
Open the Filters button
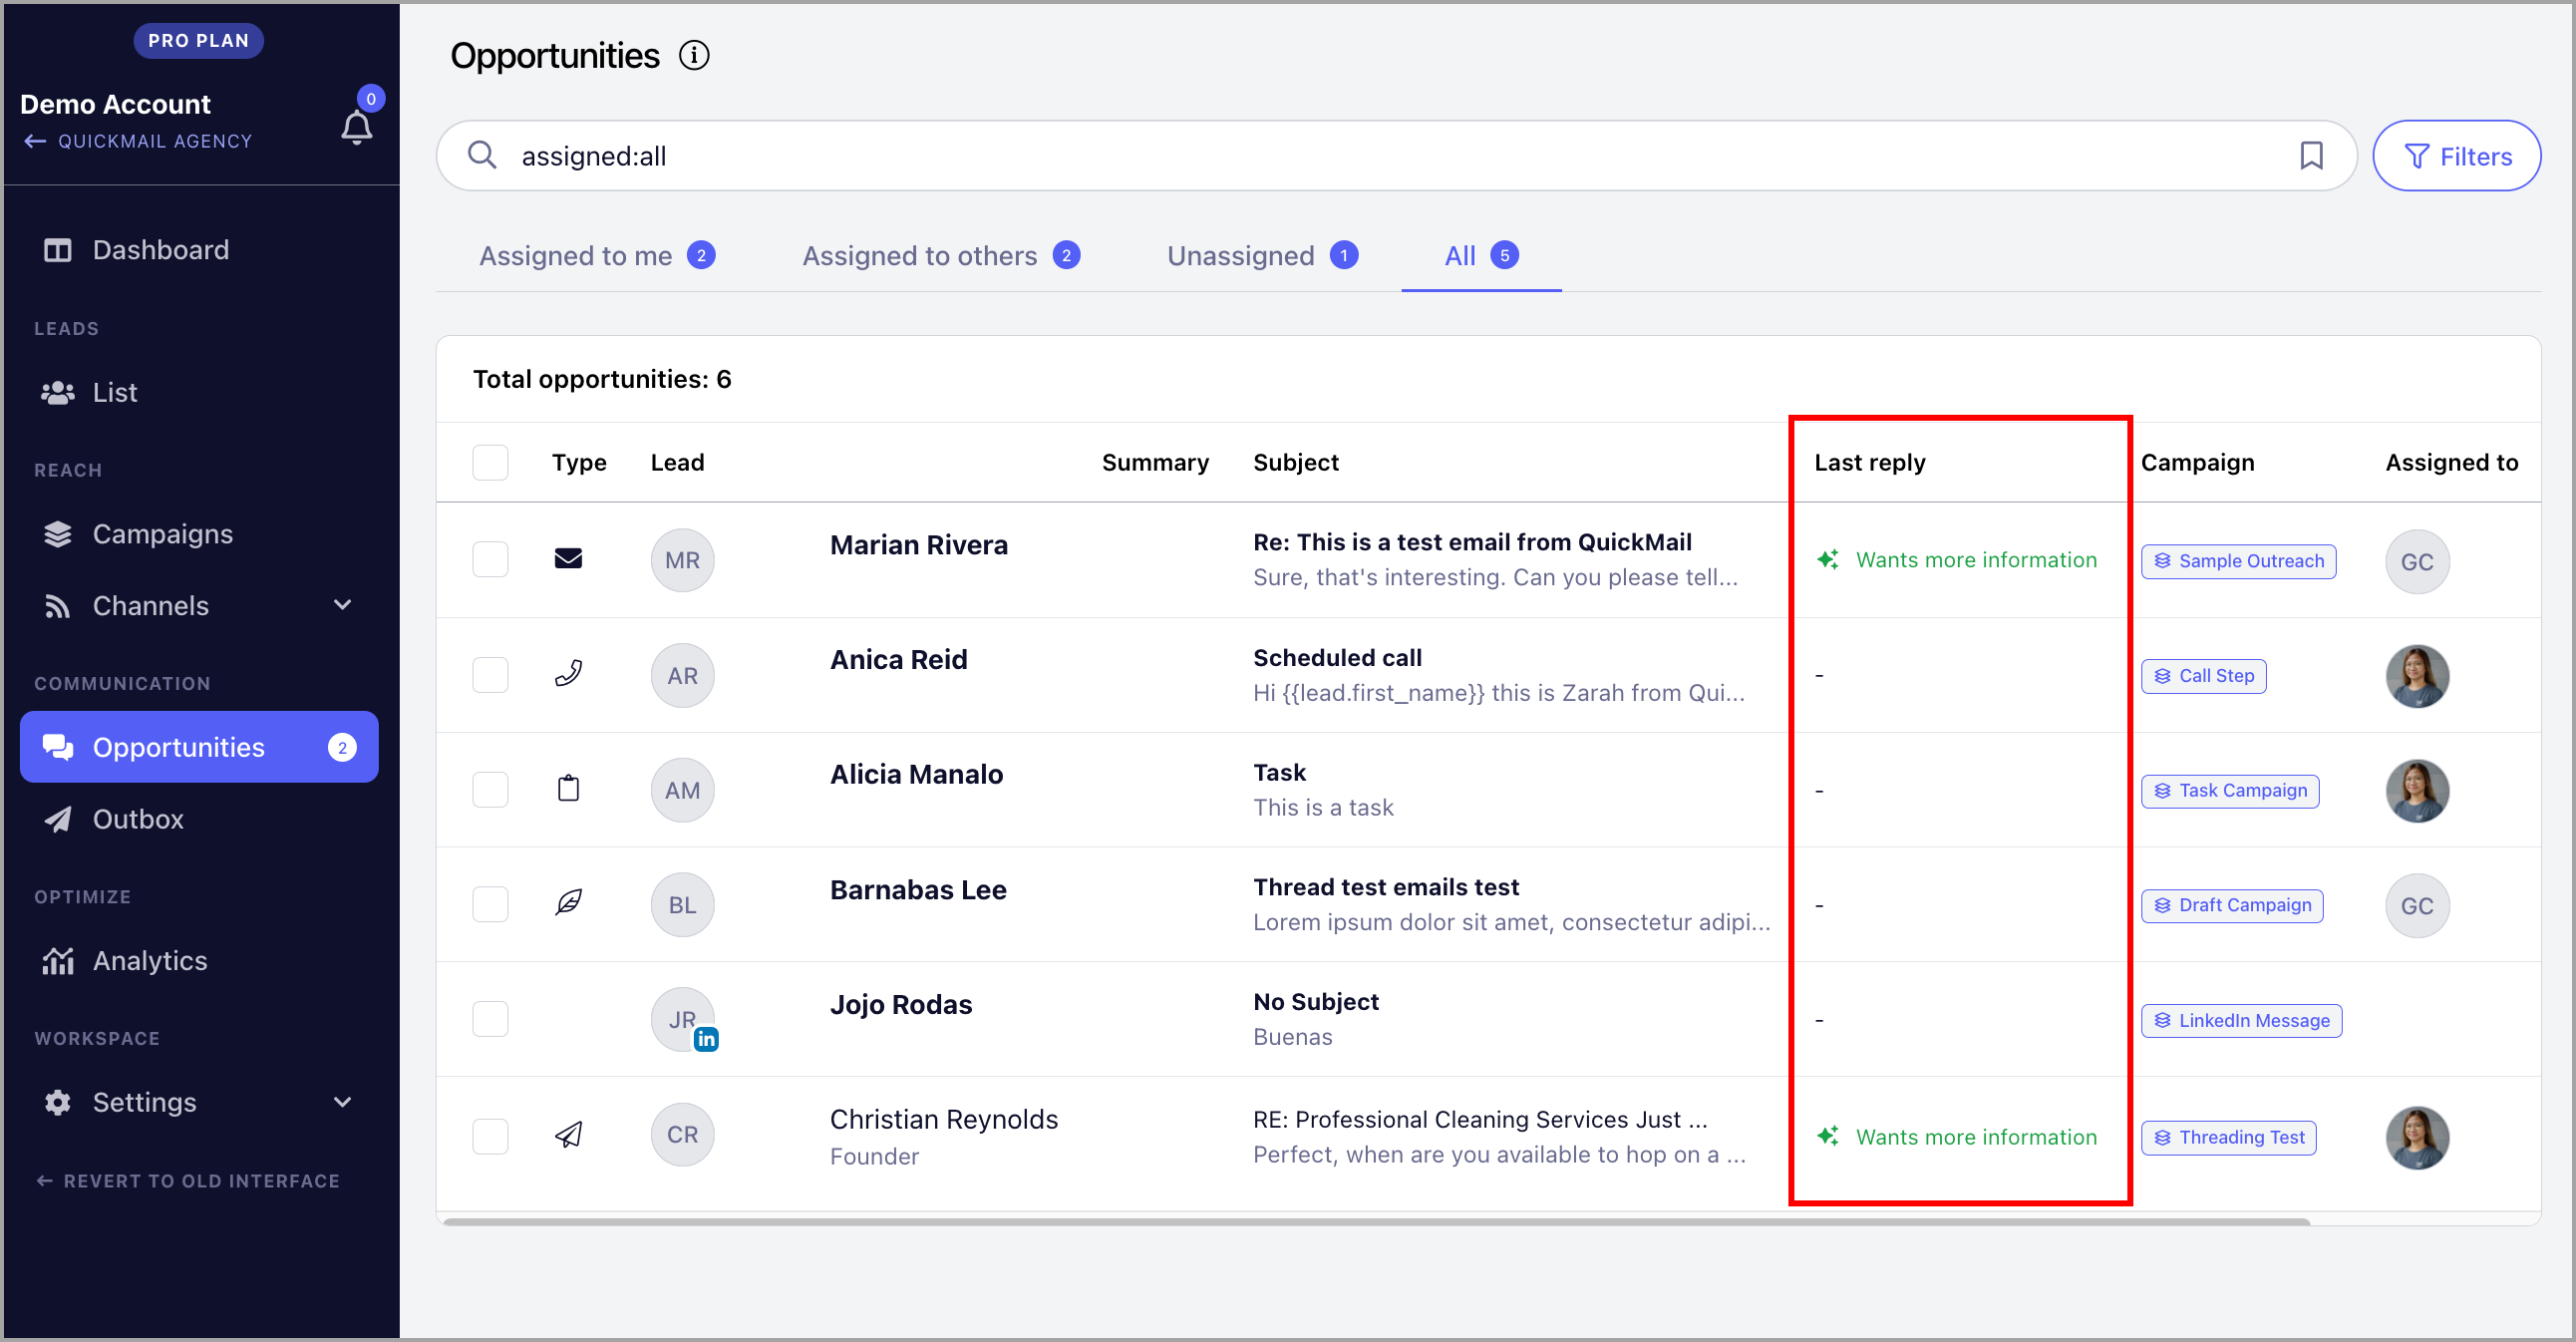(2456, 156)
